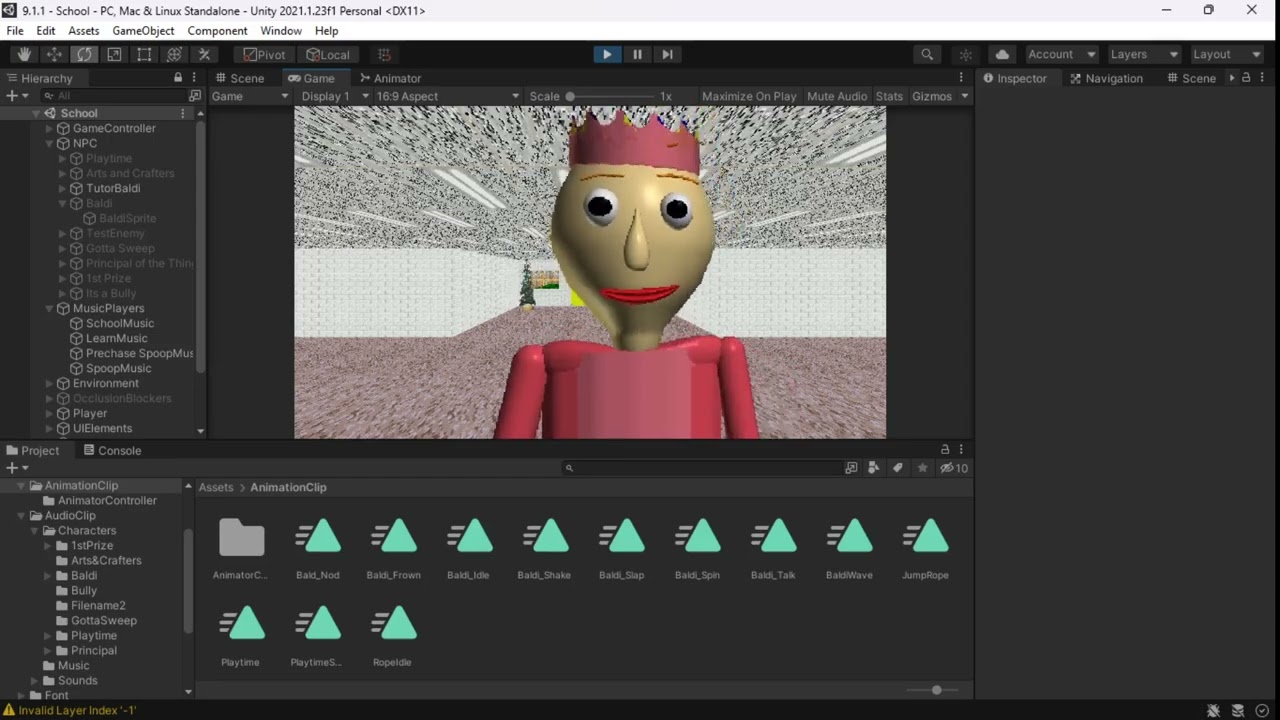Click the Hierarchy create plus icon
Viewport: 1280px width, 720px height.
pos(12,96)
